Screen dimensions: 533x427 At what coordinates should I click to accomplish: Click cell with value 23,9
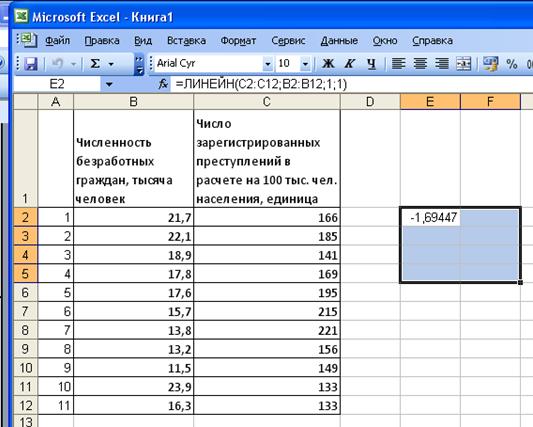pyautogui.click(x=133, y=387)
